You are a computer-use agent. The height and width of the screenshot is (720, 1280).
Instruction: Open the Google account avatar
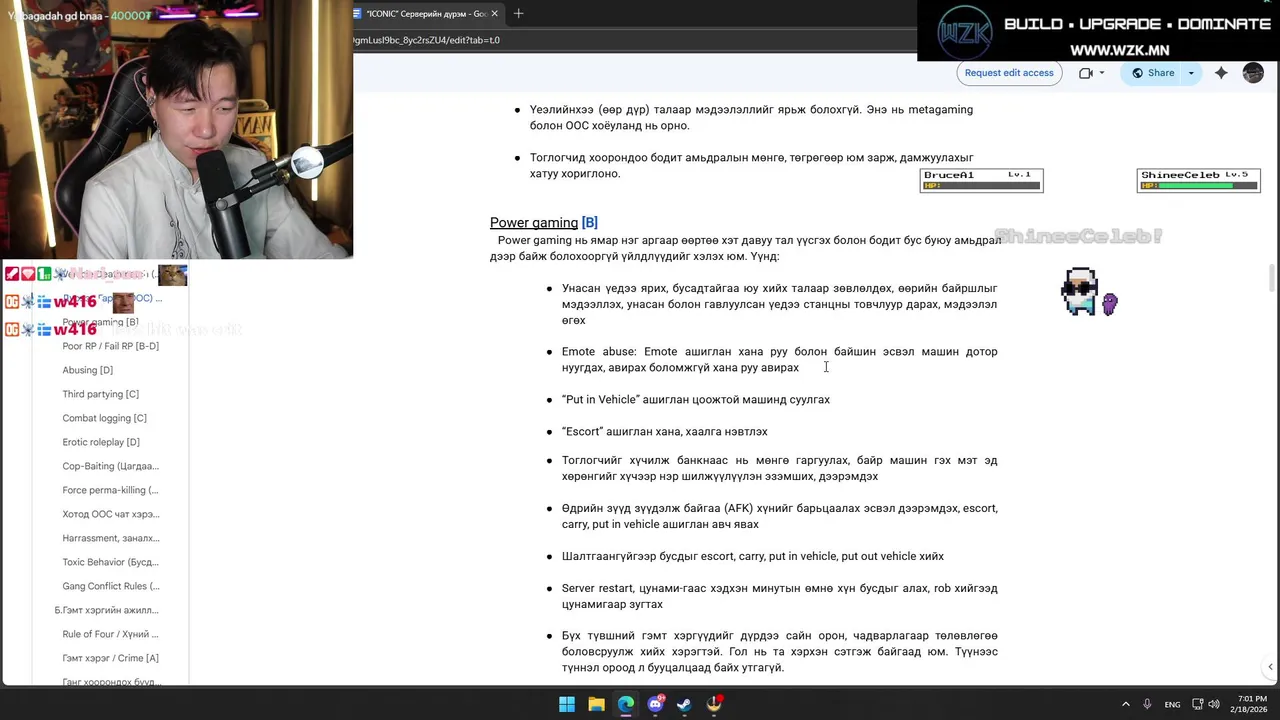point(1253,73)
